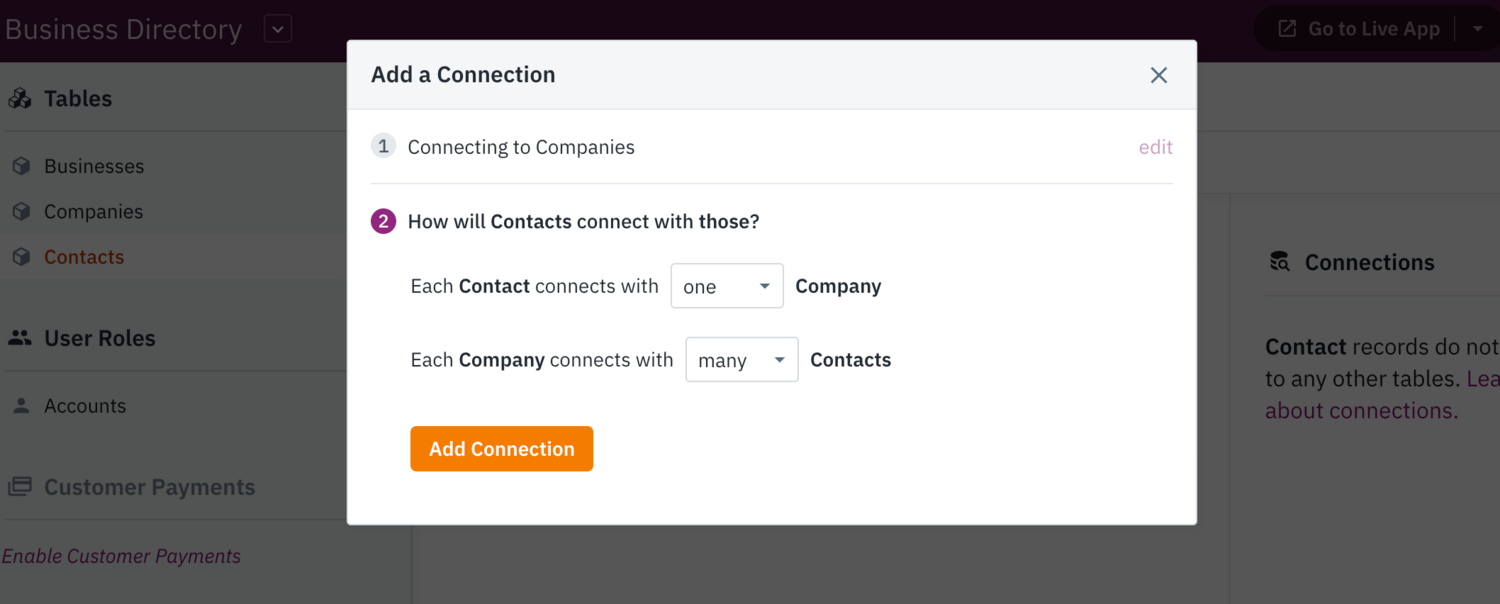Click the Go to Live App button
This screenshot has width=1500, height=604.
click(x=1360, y=29)
